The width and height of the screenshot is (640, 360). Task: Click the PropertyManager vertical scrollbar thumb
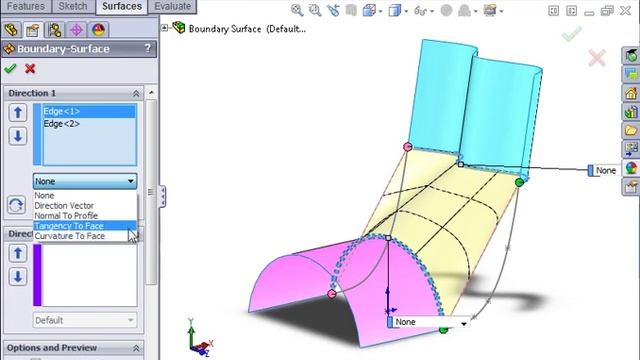click(x=151, y=192)
